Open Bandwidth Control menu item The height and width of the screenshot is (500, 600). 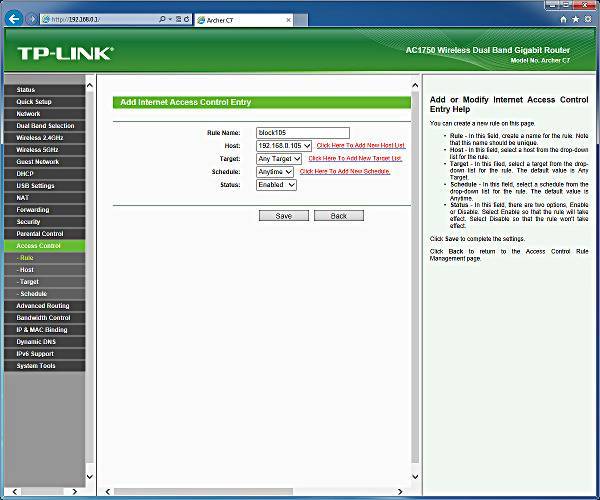pos(45,318)
